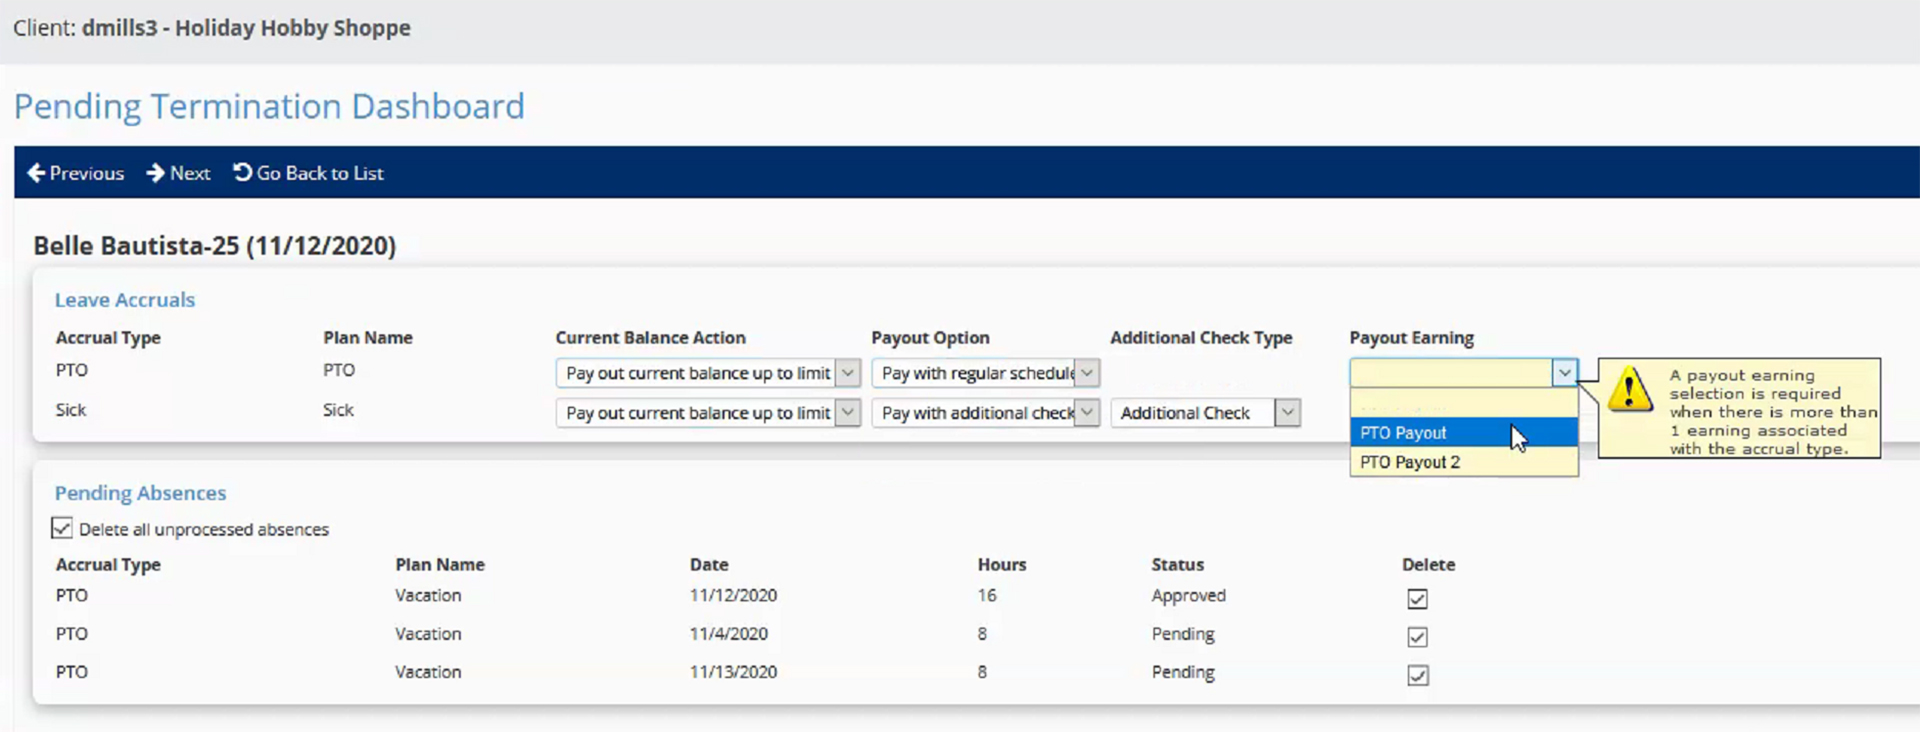Uncheck Delete for the 11/4/2020 Pending absence
The height and width of the screenshot is (732, 1920).
pyautogui.click(x=1417, y=636)
